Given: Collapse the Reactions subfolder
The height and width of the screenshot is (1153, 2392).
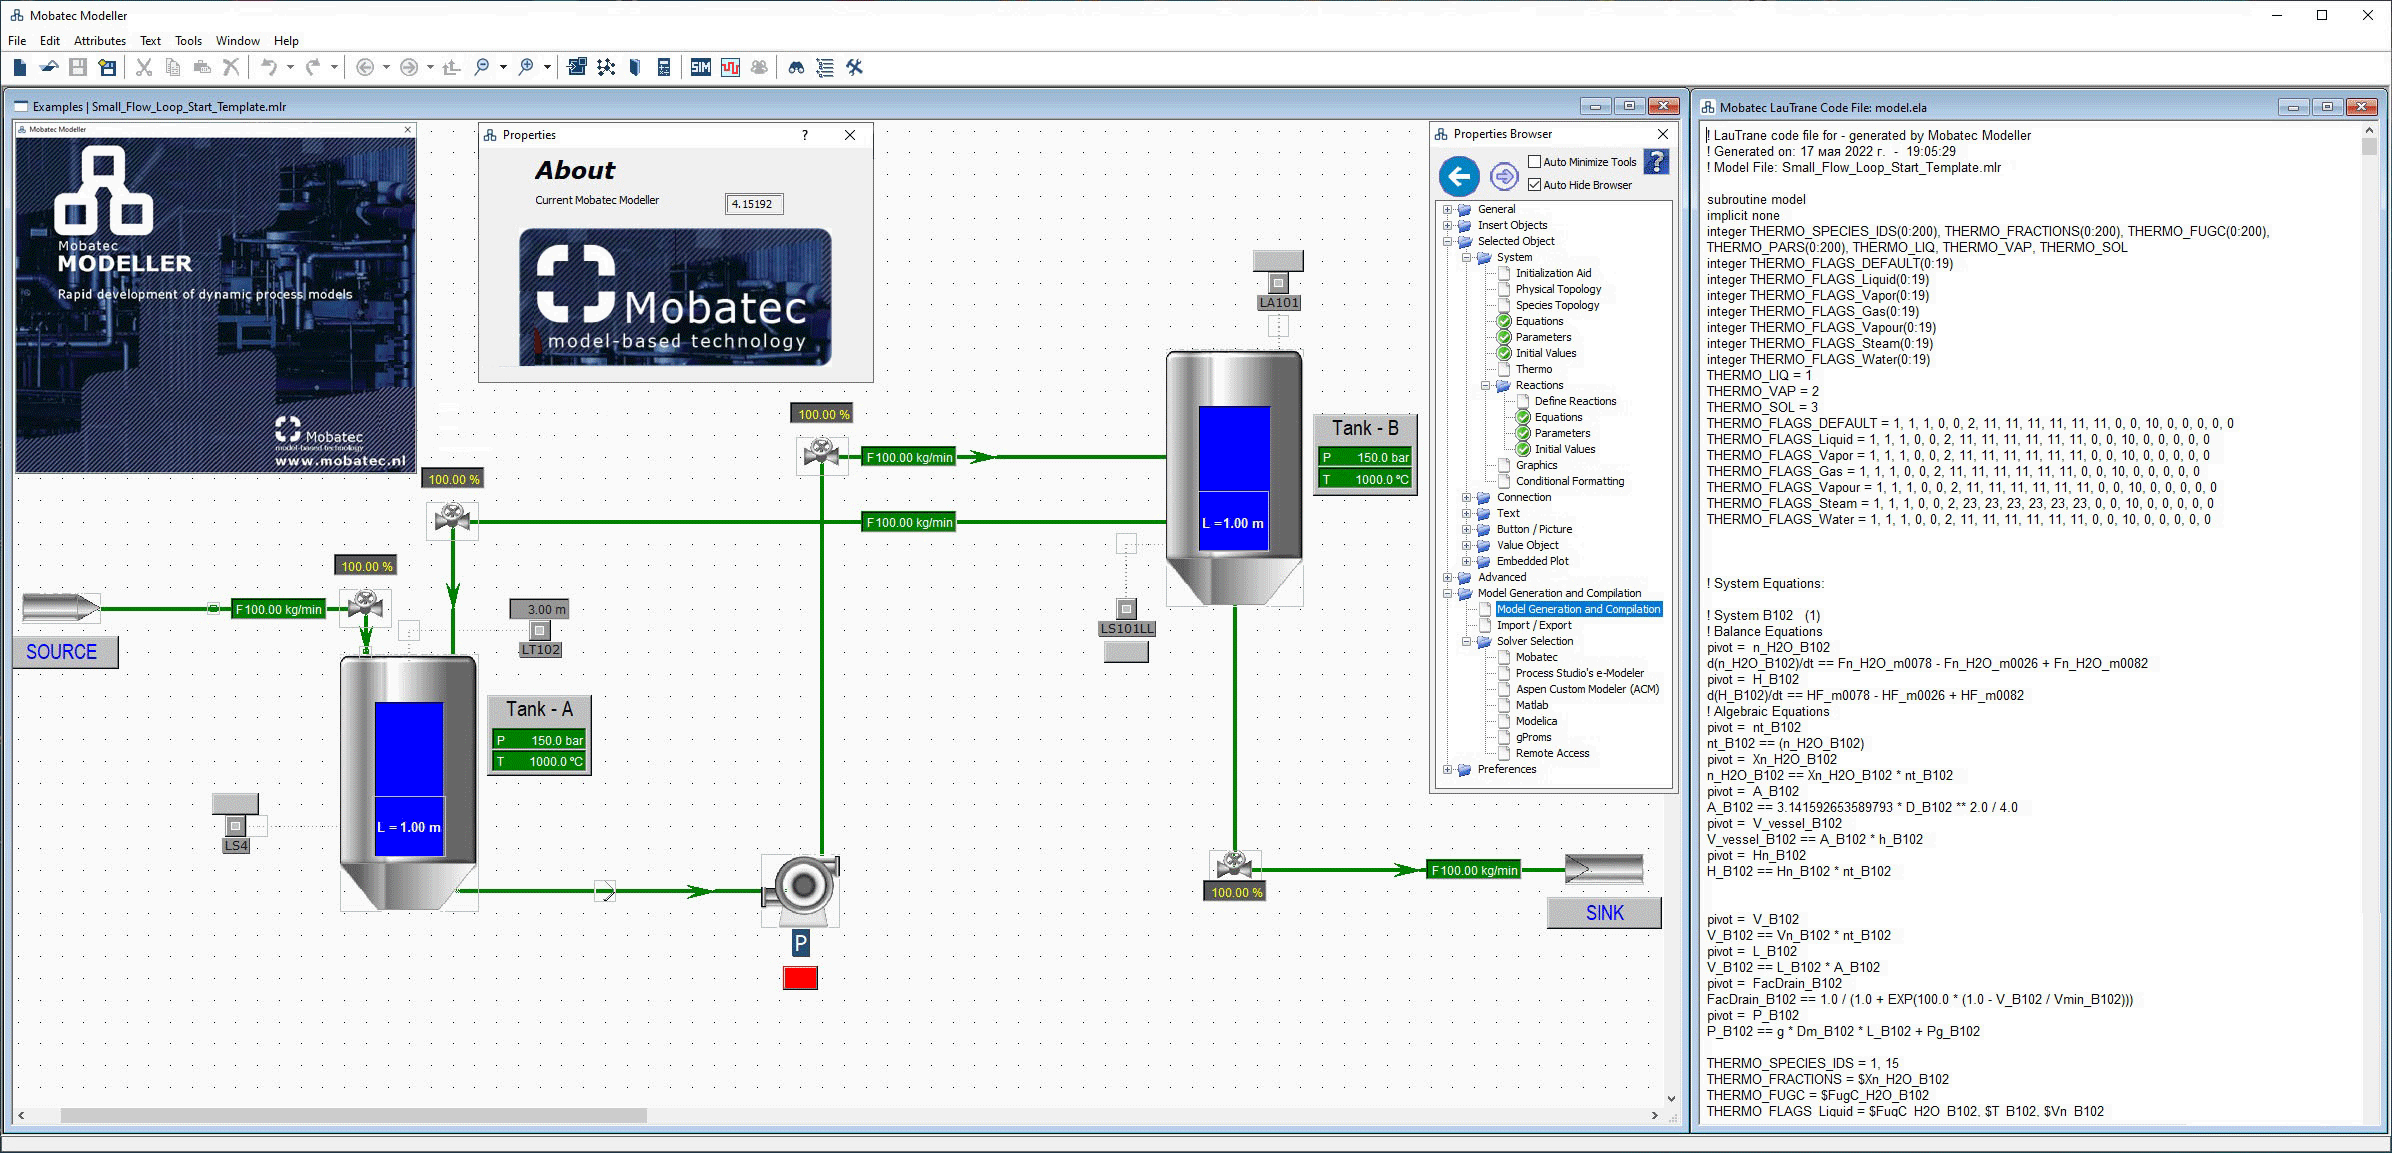Looking at the screenshot, I should (1486, 385).
